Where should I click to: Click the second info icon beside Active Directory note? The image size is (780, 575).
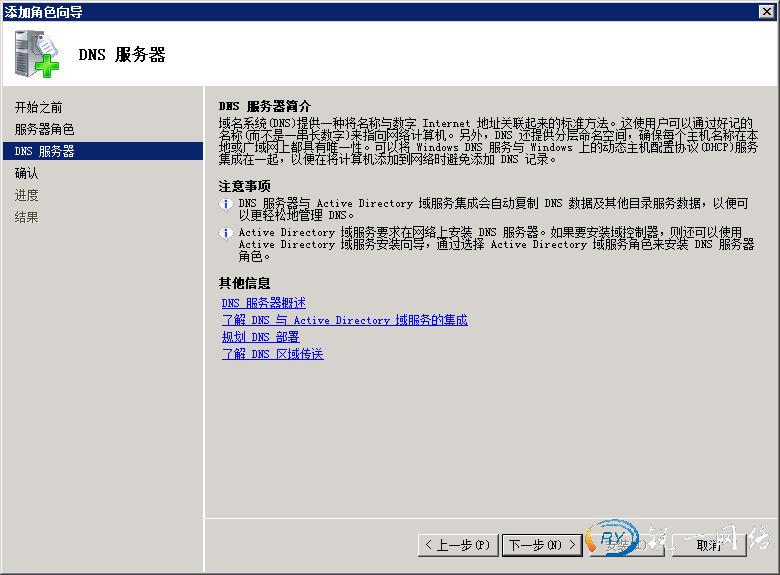click(x=226, y=233)
